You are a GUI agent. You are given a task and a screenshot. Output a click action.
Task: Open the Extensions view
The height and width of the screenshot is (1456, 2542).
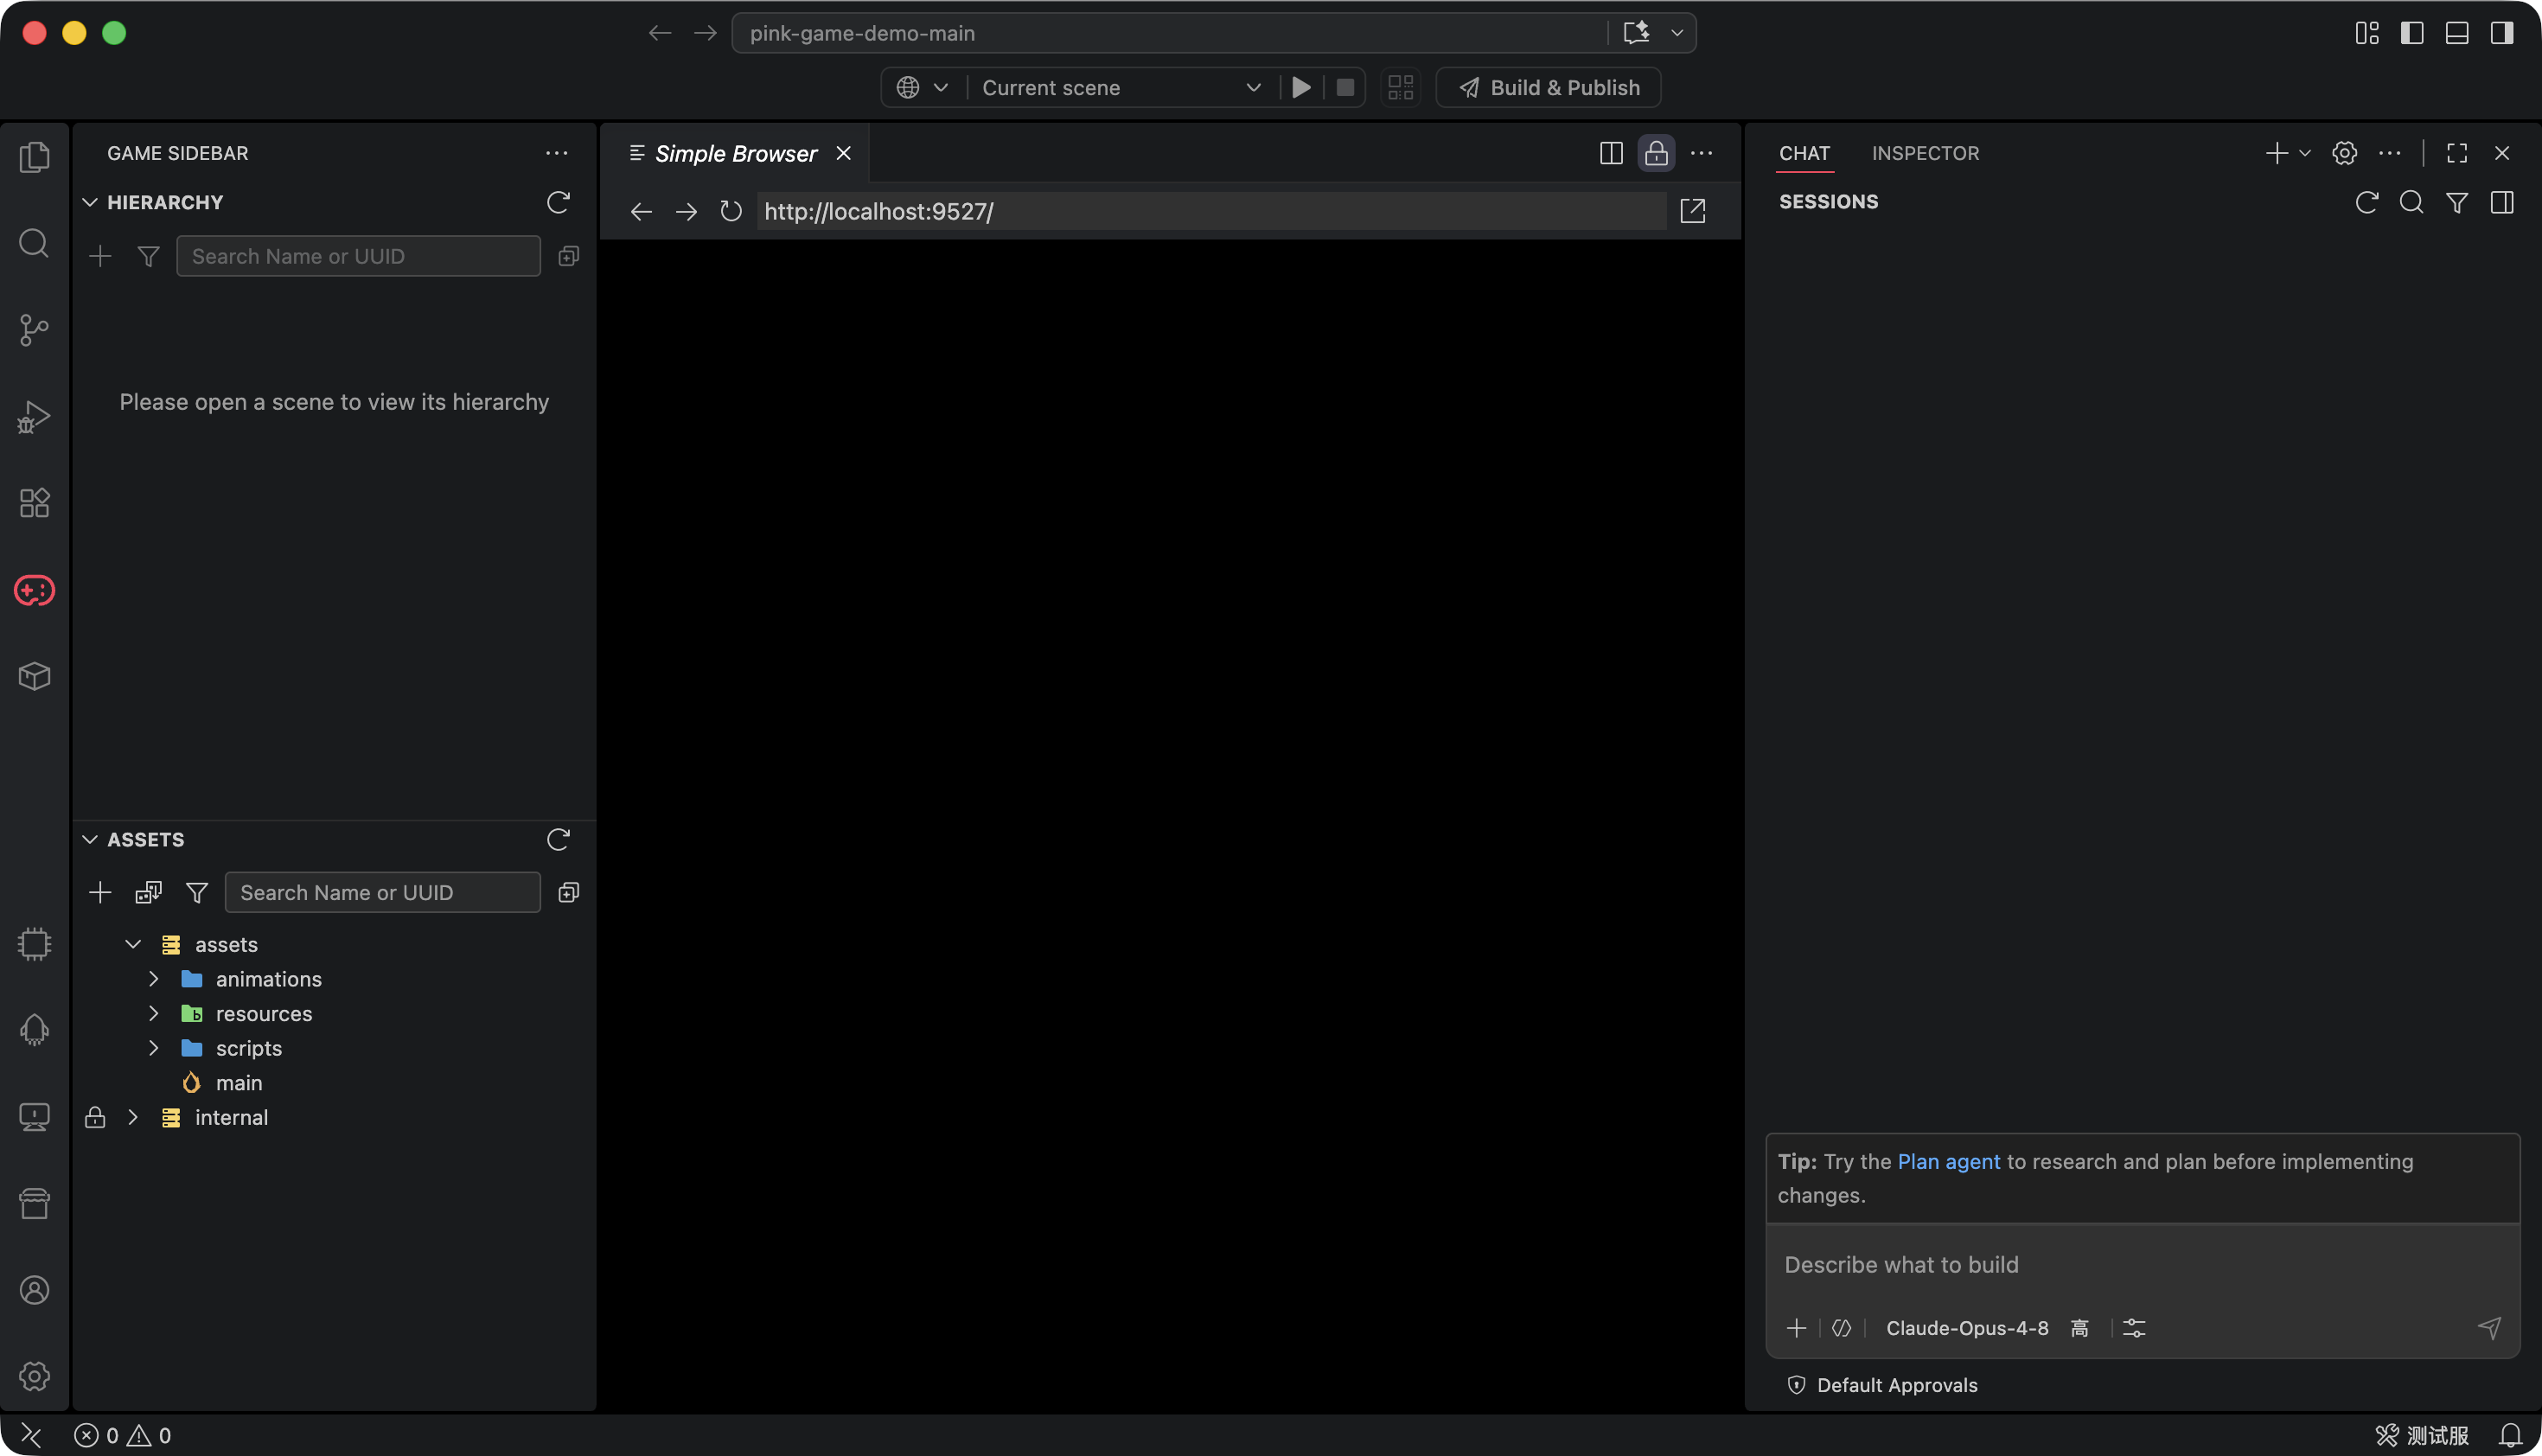tap(34, 503)
